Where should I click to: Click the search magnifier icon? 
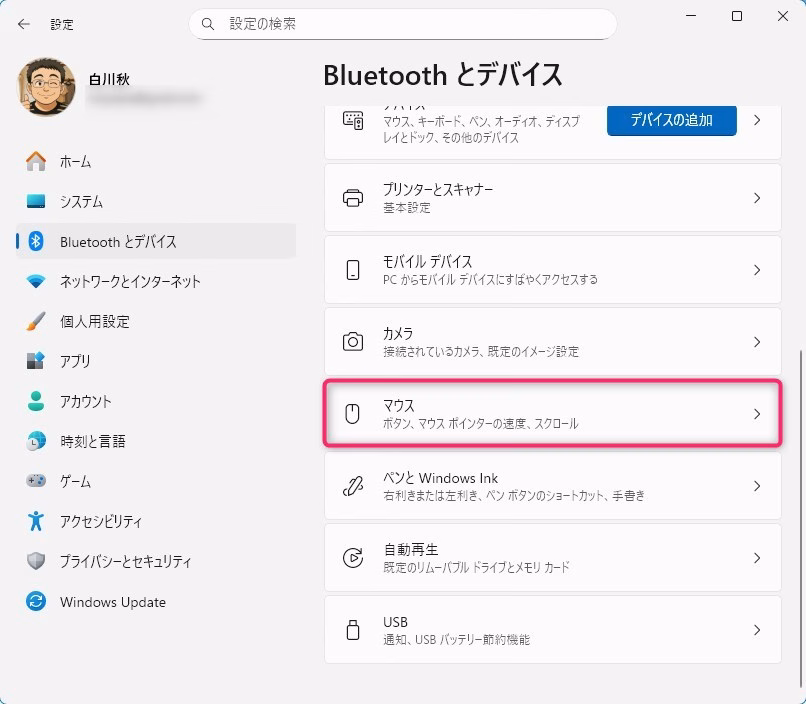point(208,24)
